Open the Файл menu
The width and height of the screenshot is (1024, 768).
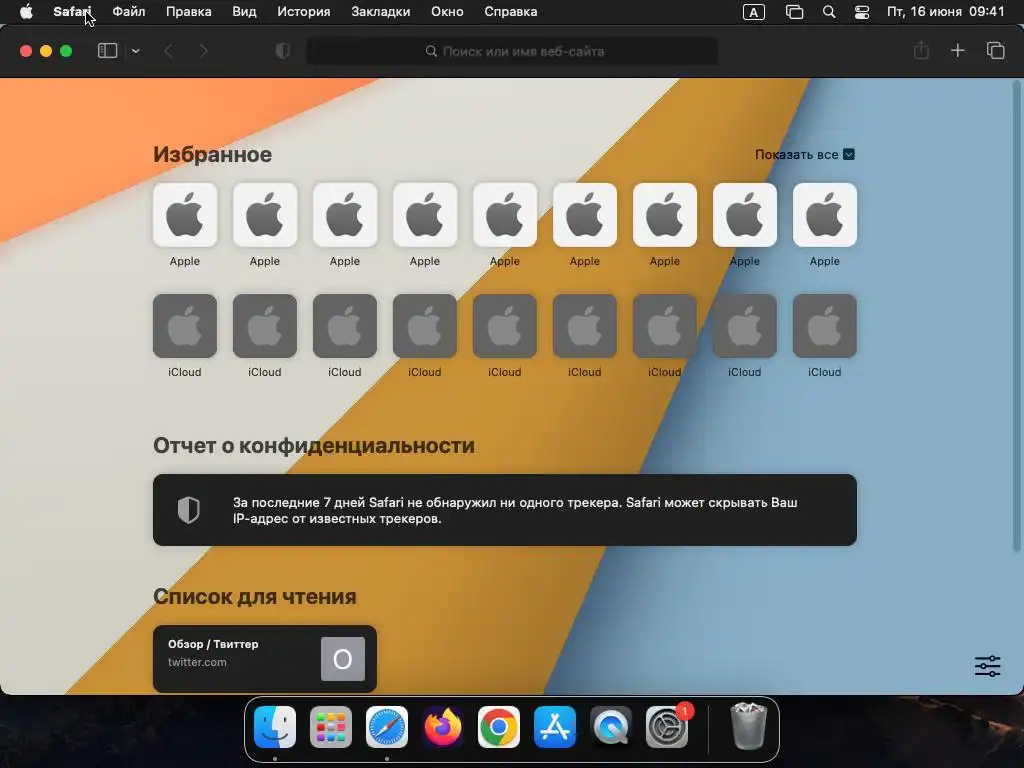tap(129, 12)
